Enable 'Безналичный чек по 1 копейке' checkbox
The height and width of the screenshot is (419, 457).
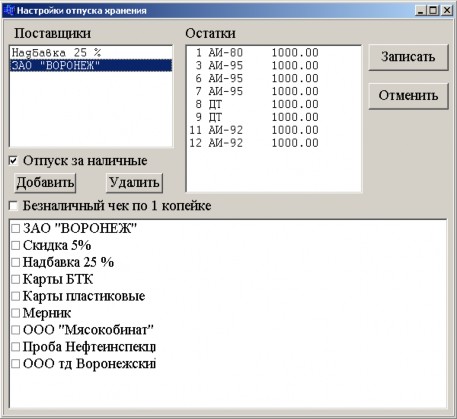tap(13, 206)
